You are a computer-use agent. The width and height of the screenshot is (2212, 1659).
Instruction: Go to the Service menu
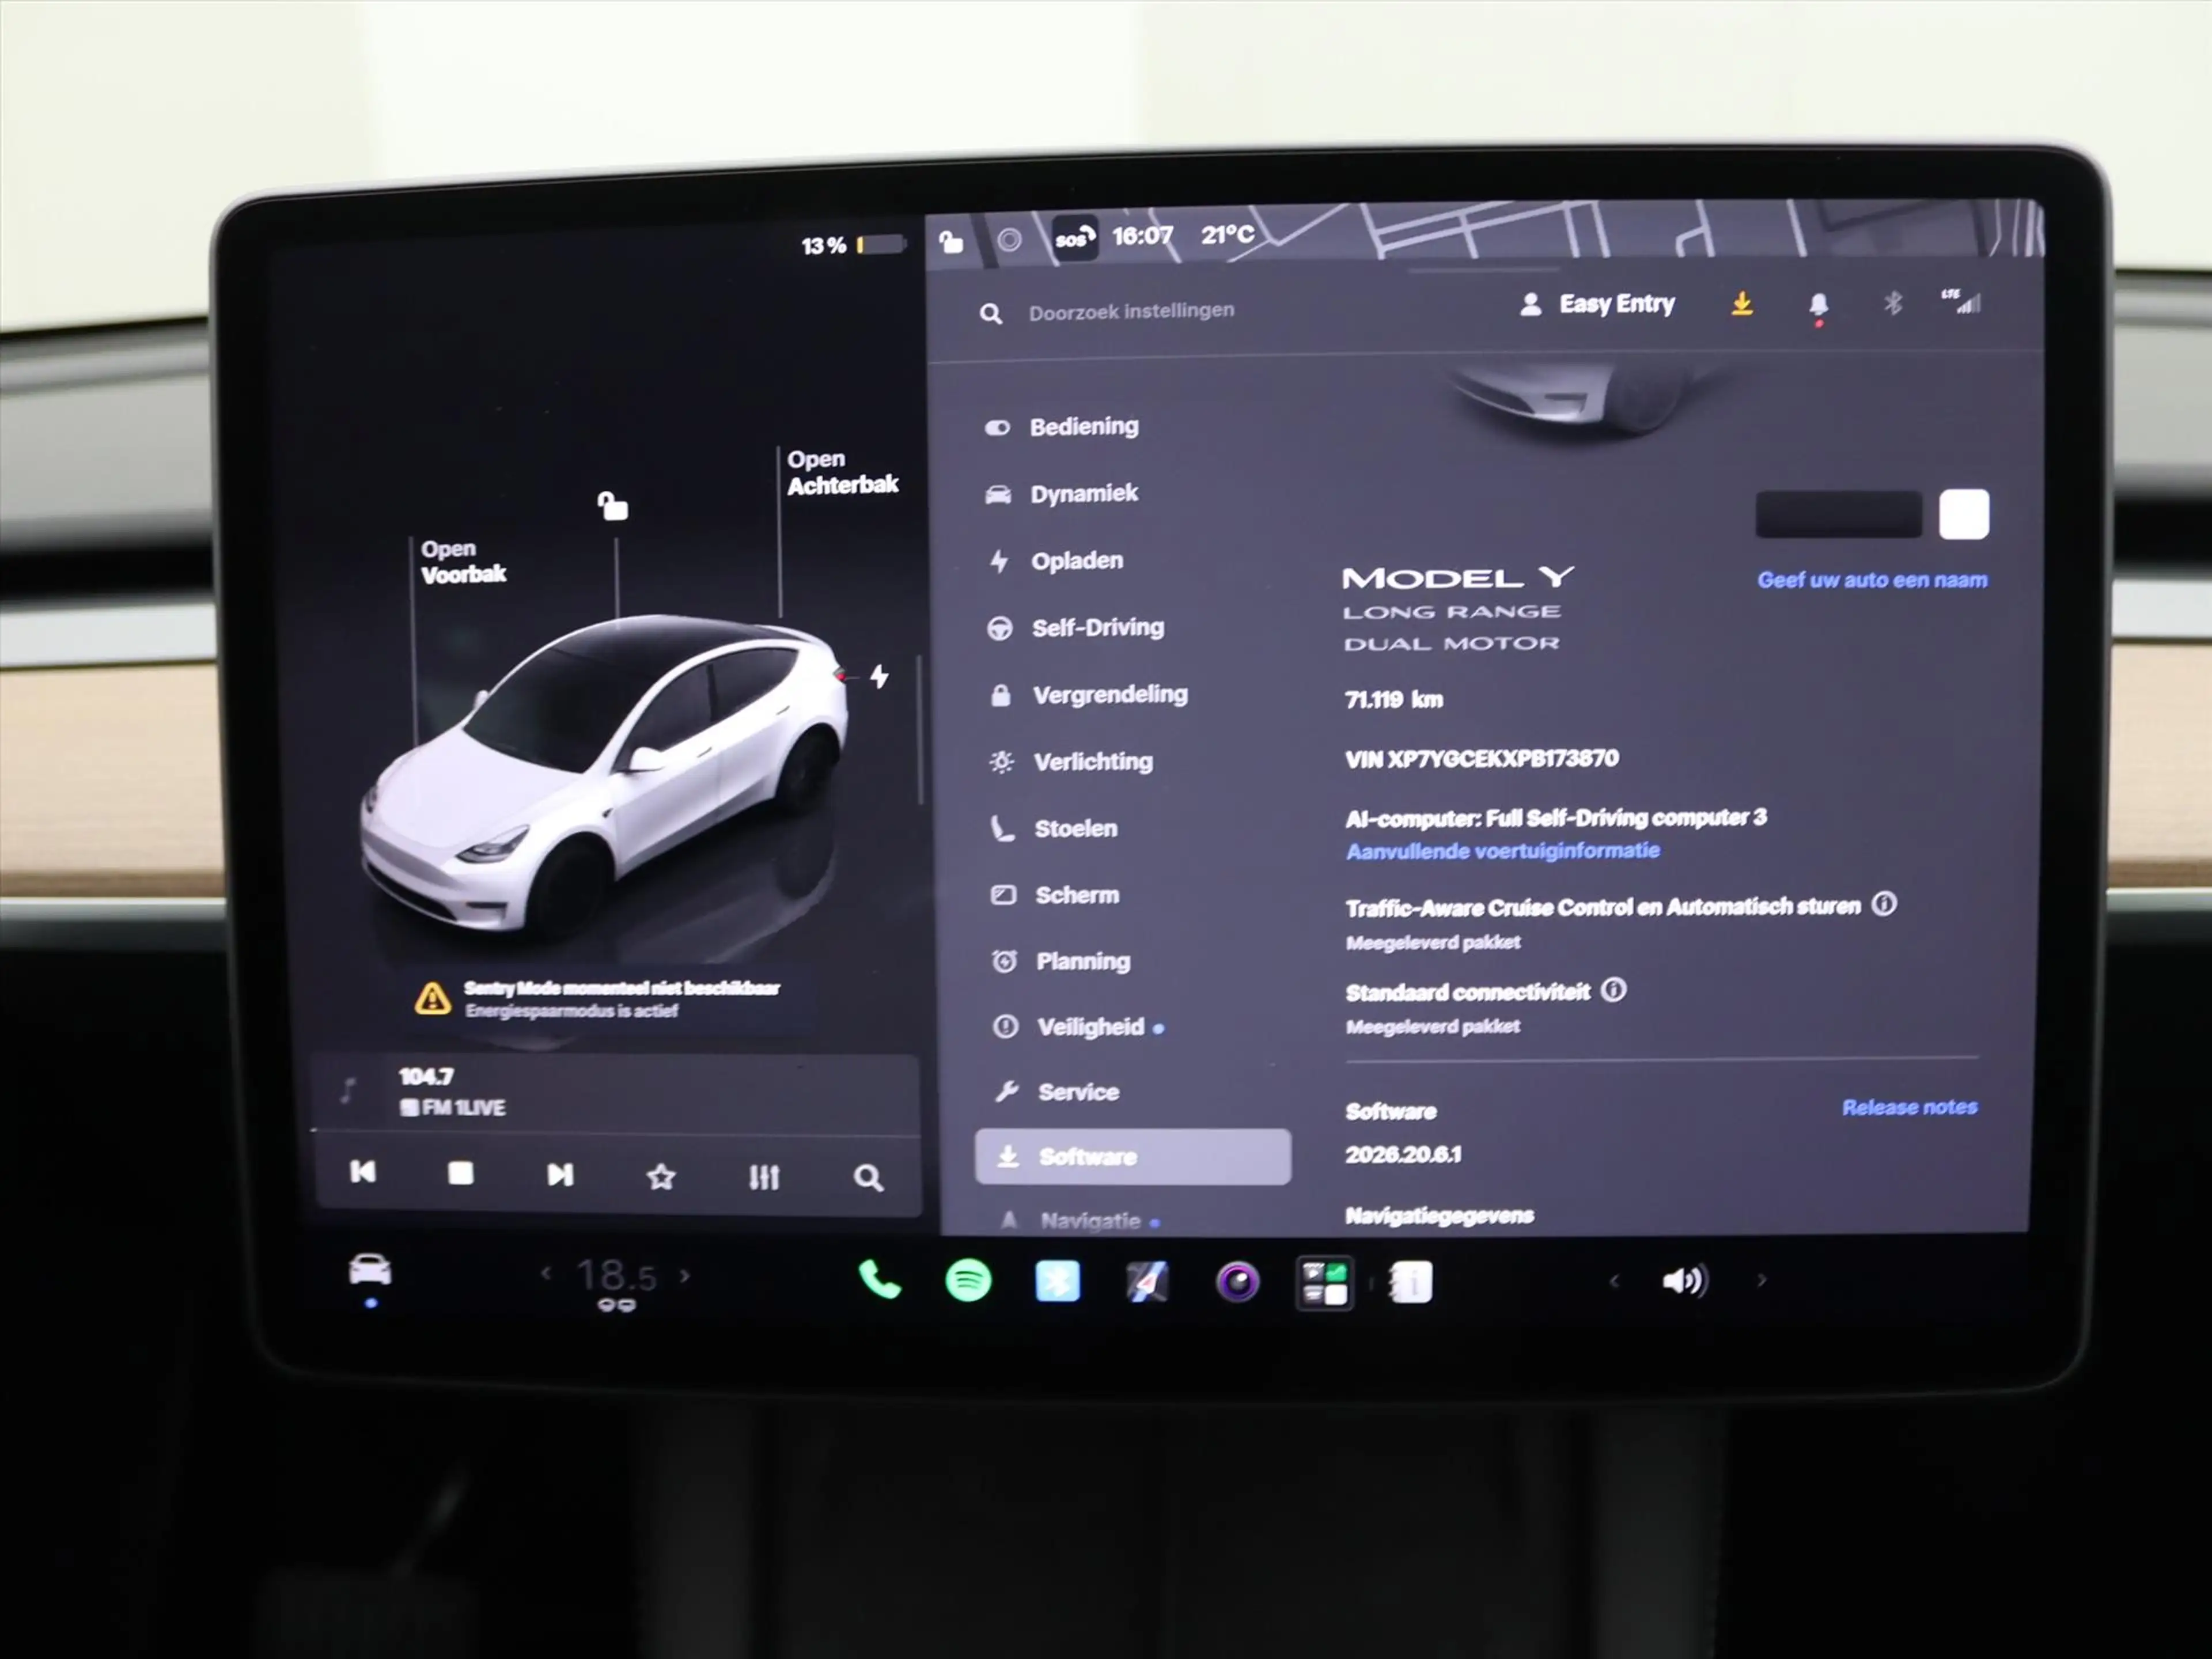pyautogui.click(x=1057, y=1092)
